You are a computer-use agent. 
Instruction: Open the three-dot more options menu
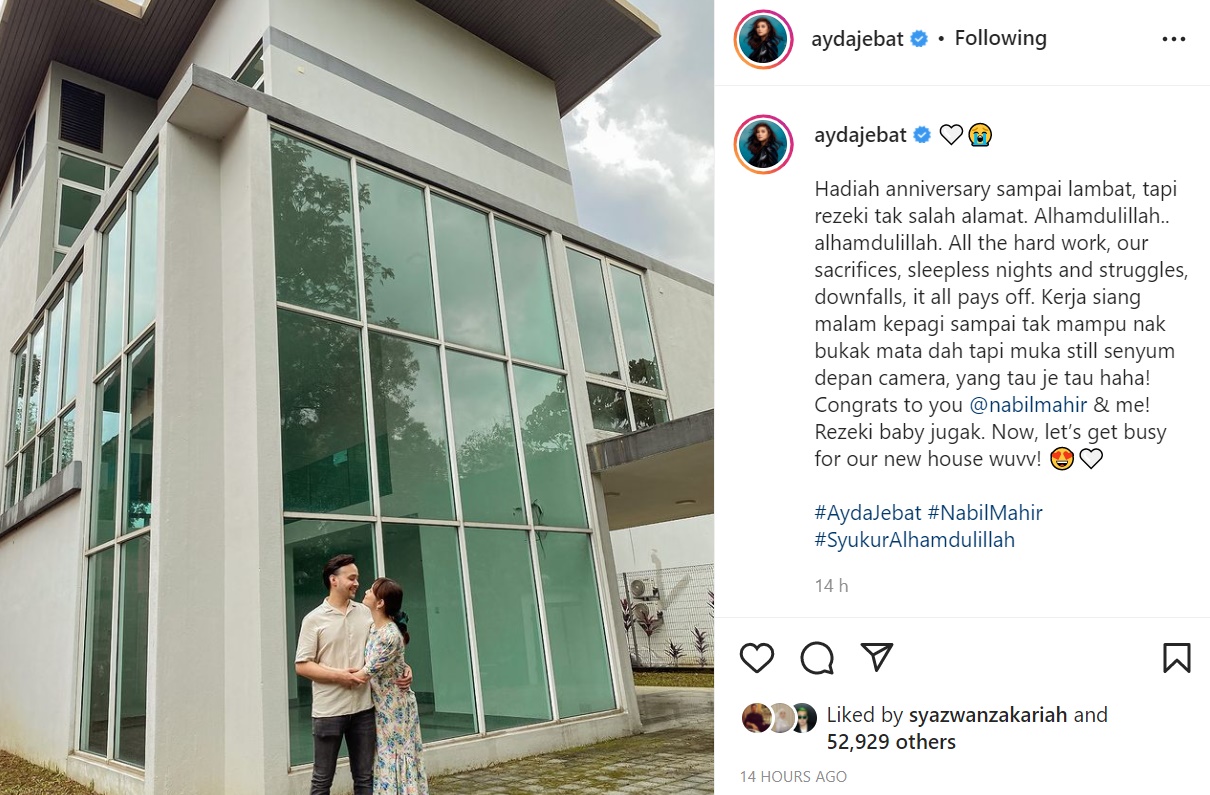(1174, 40)
